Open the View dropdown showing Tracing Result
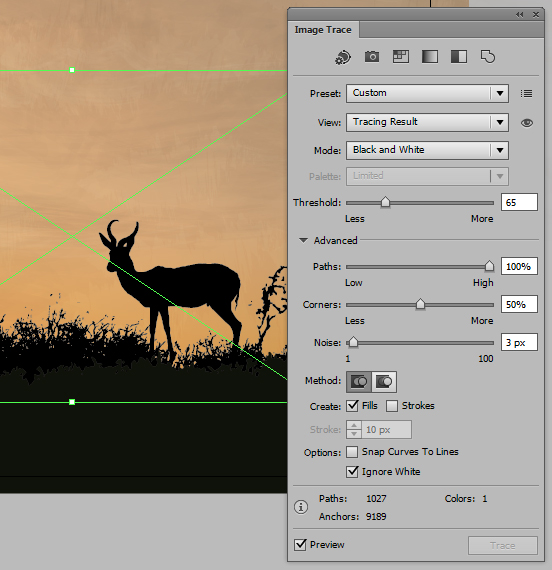 pyautogui.click(x=427, y=122)
